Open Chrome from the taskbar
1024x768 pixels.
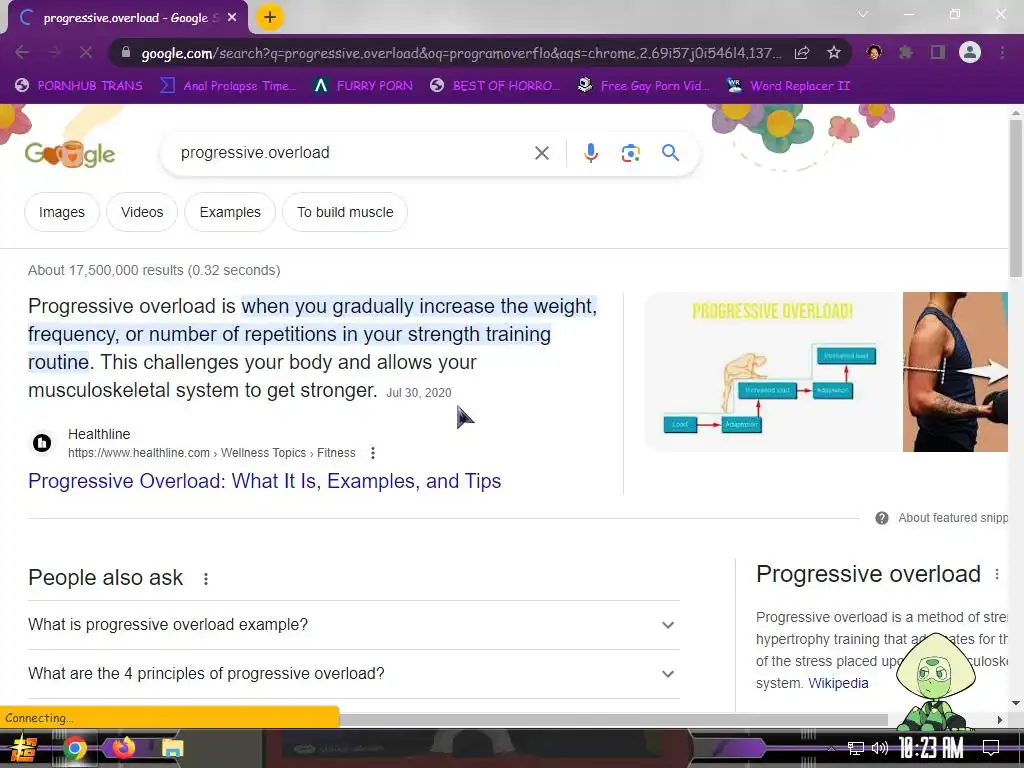(x=74, y=748)
